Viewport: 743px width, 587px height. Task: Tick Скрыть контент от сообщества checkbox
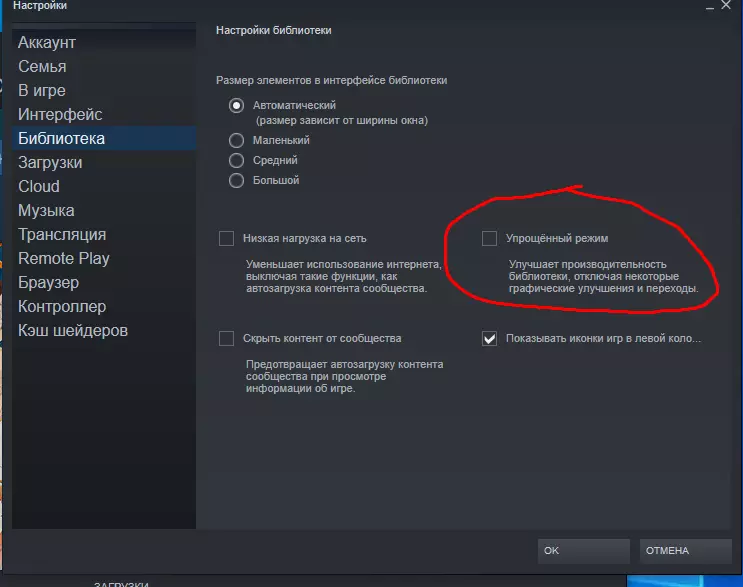[227, 338]
